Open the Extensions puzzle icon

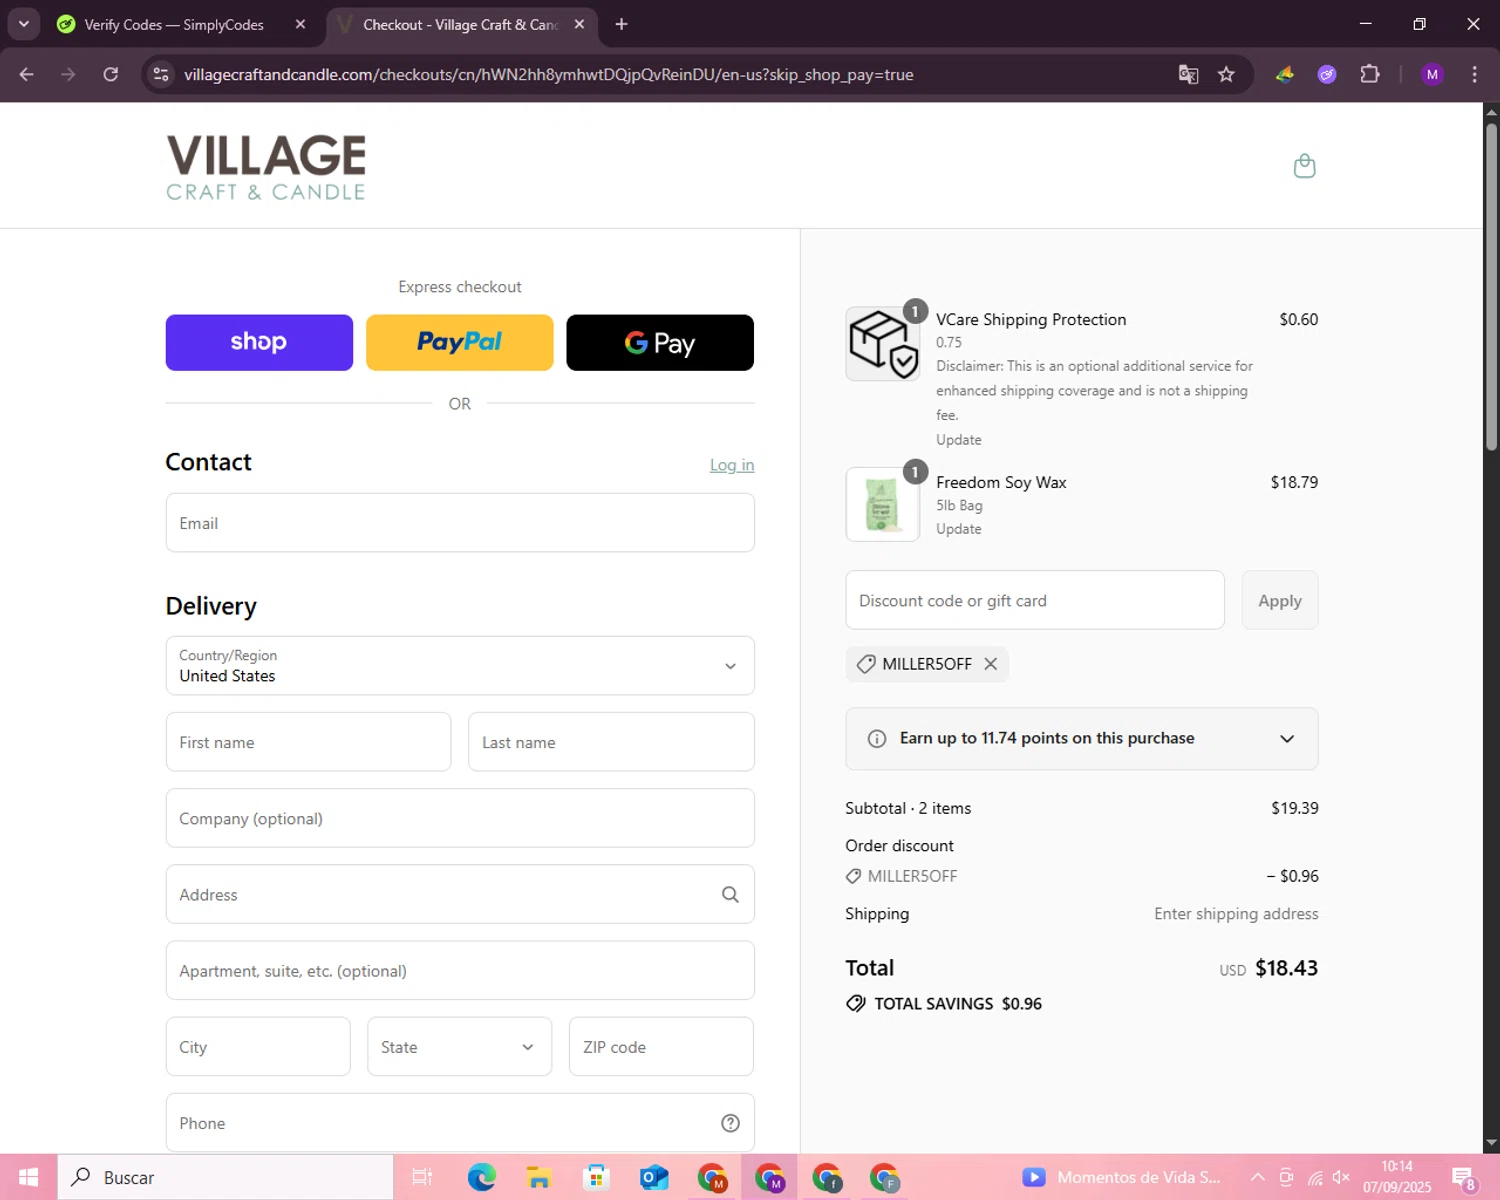pyautogui.click(x=1370, y=74)
